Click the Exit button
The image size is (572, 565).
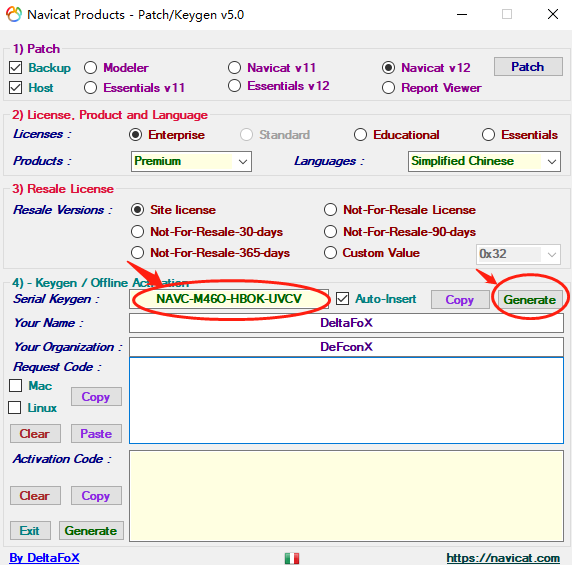30,531
